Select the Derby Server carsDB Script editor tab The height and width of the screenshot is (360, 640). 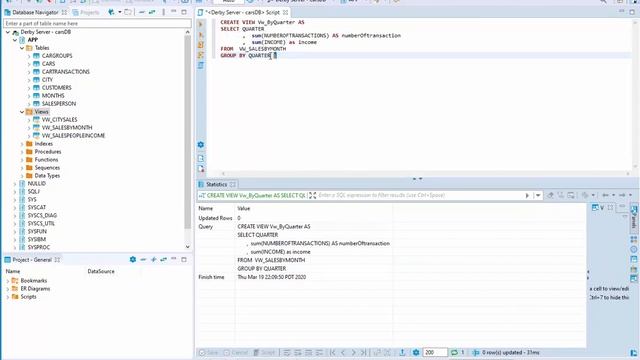[x=243, y=12]
